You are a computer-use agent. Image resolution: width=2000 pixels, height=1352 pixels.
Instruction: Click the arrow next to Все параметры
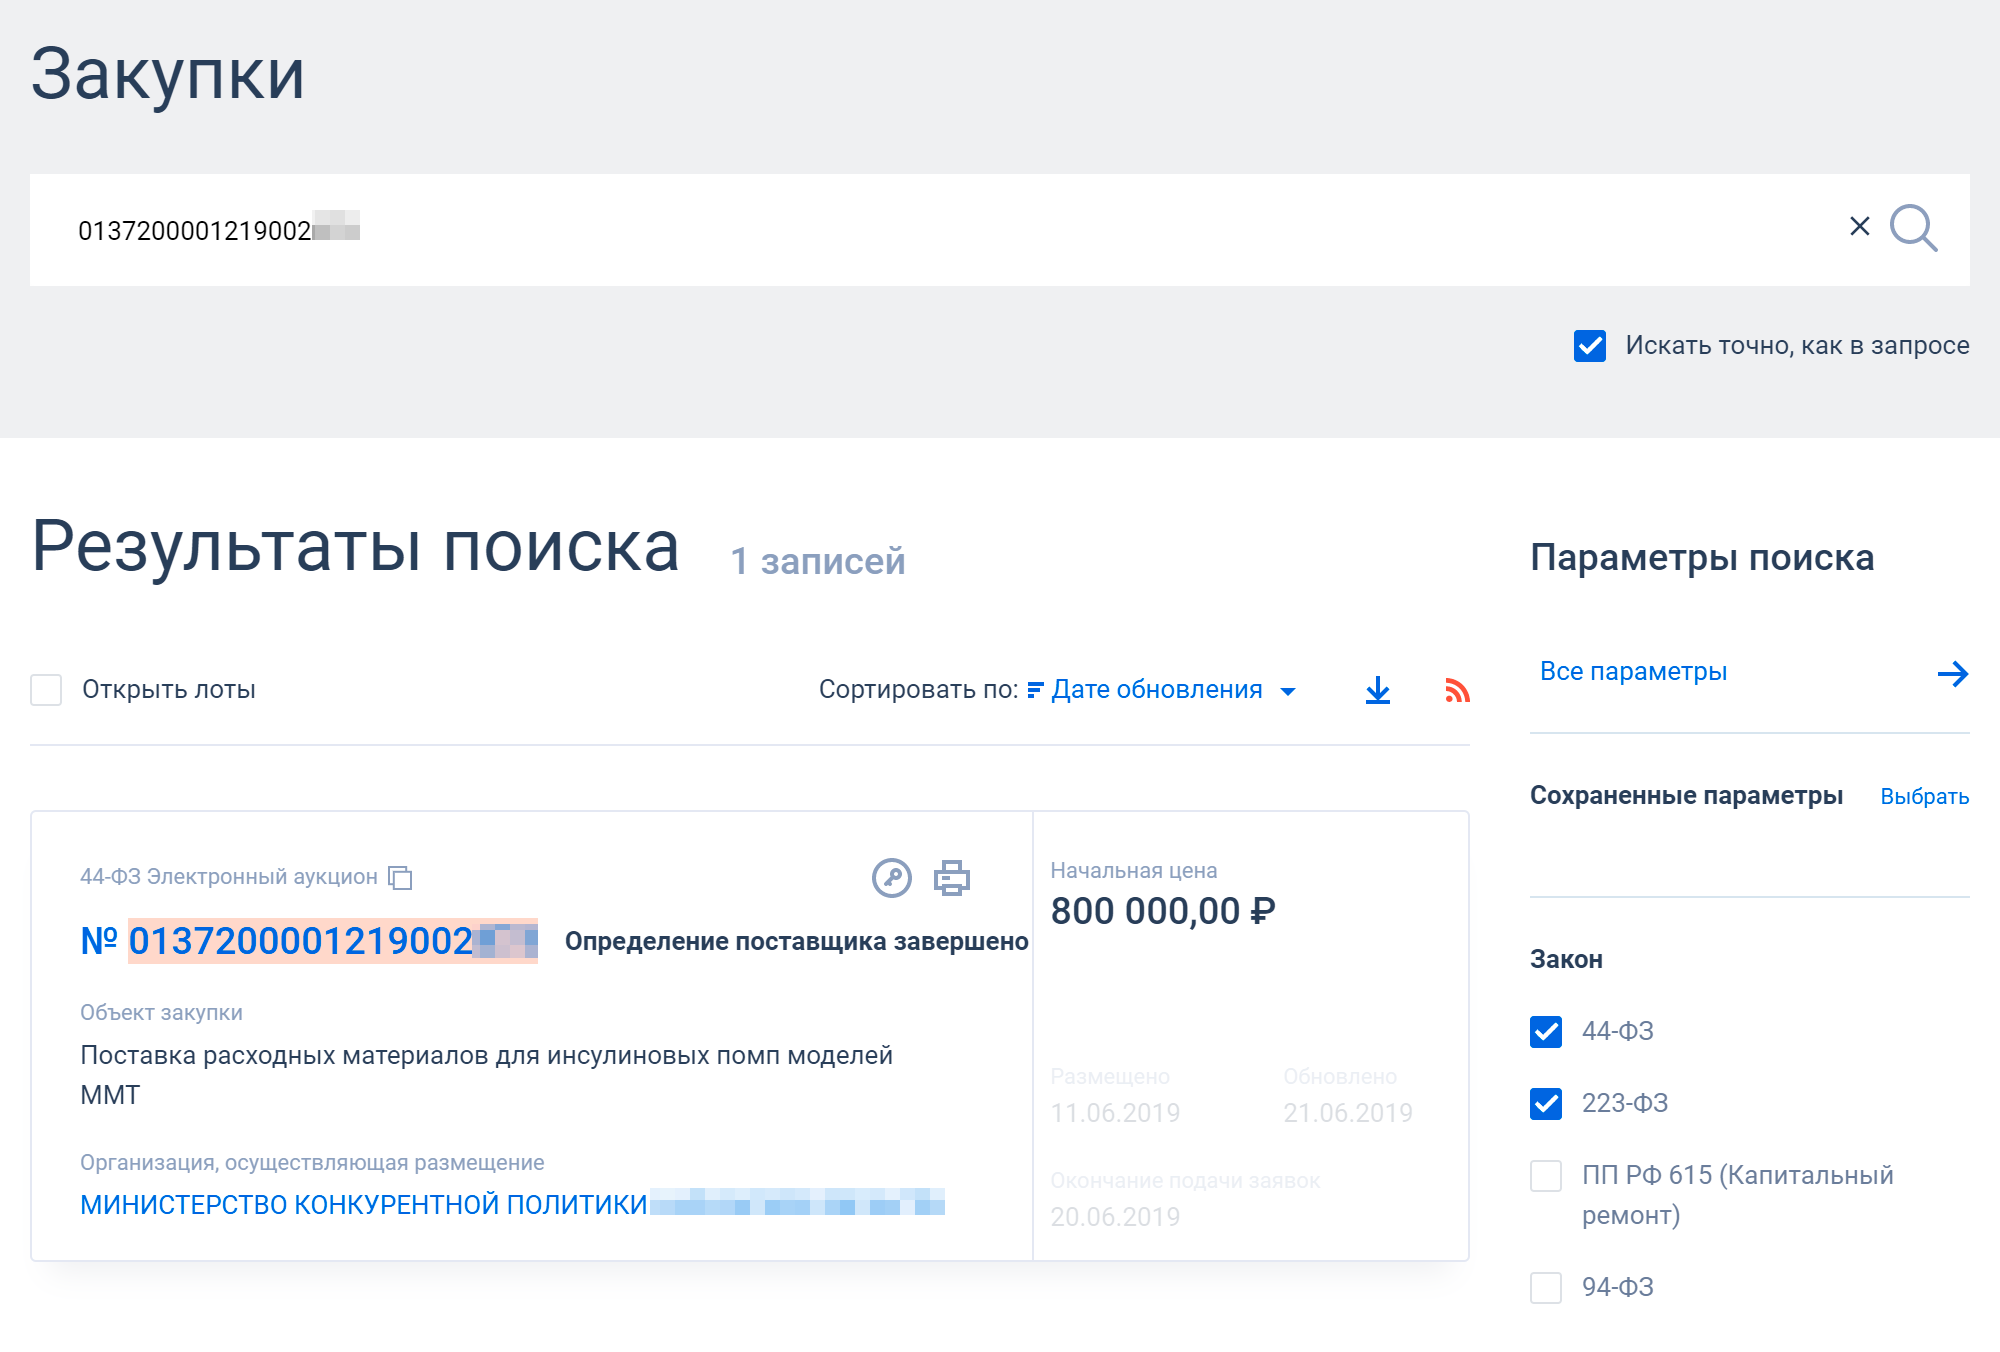tap(1952, 673)
